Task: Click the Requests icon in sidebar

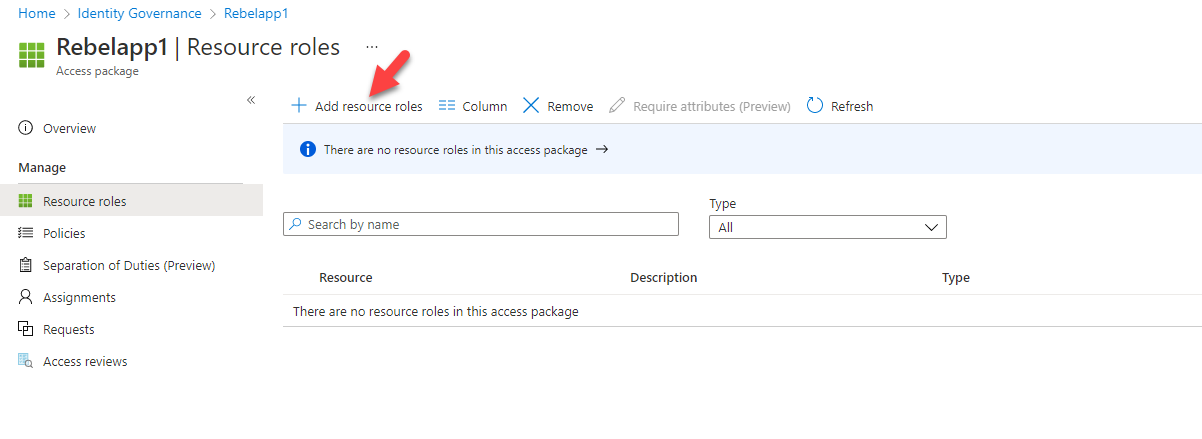Action: 26,329
